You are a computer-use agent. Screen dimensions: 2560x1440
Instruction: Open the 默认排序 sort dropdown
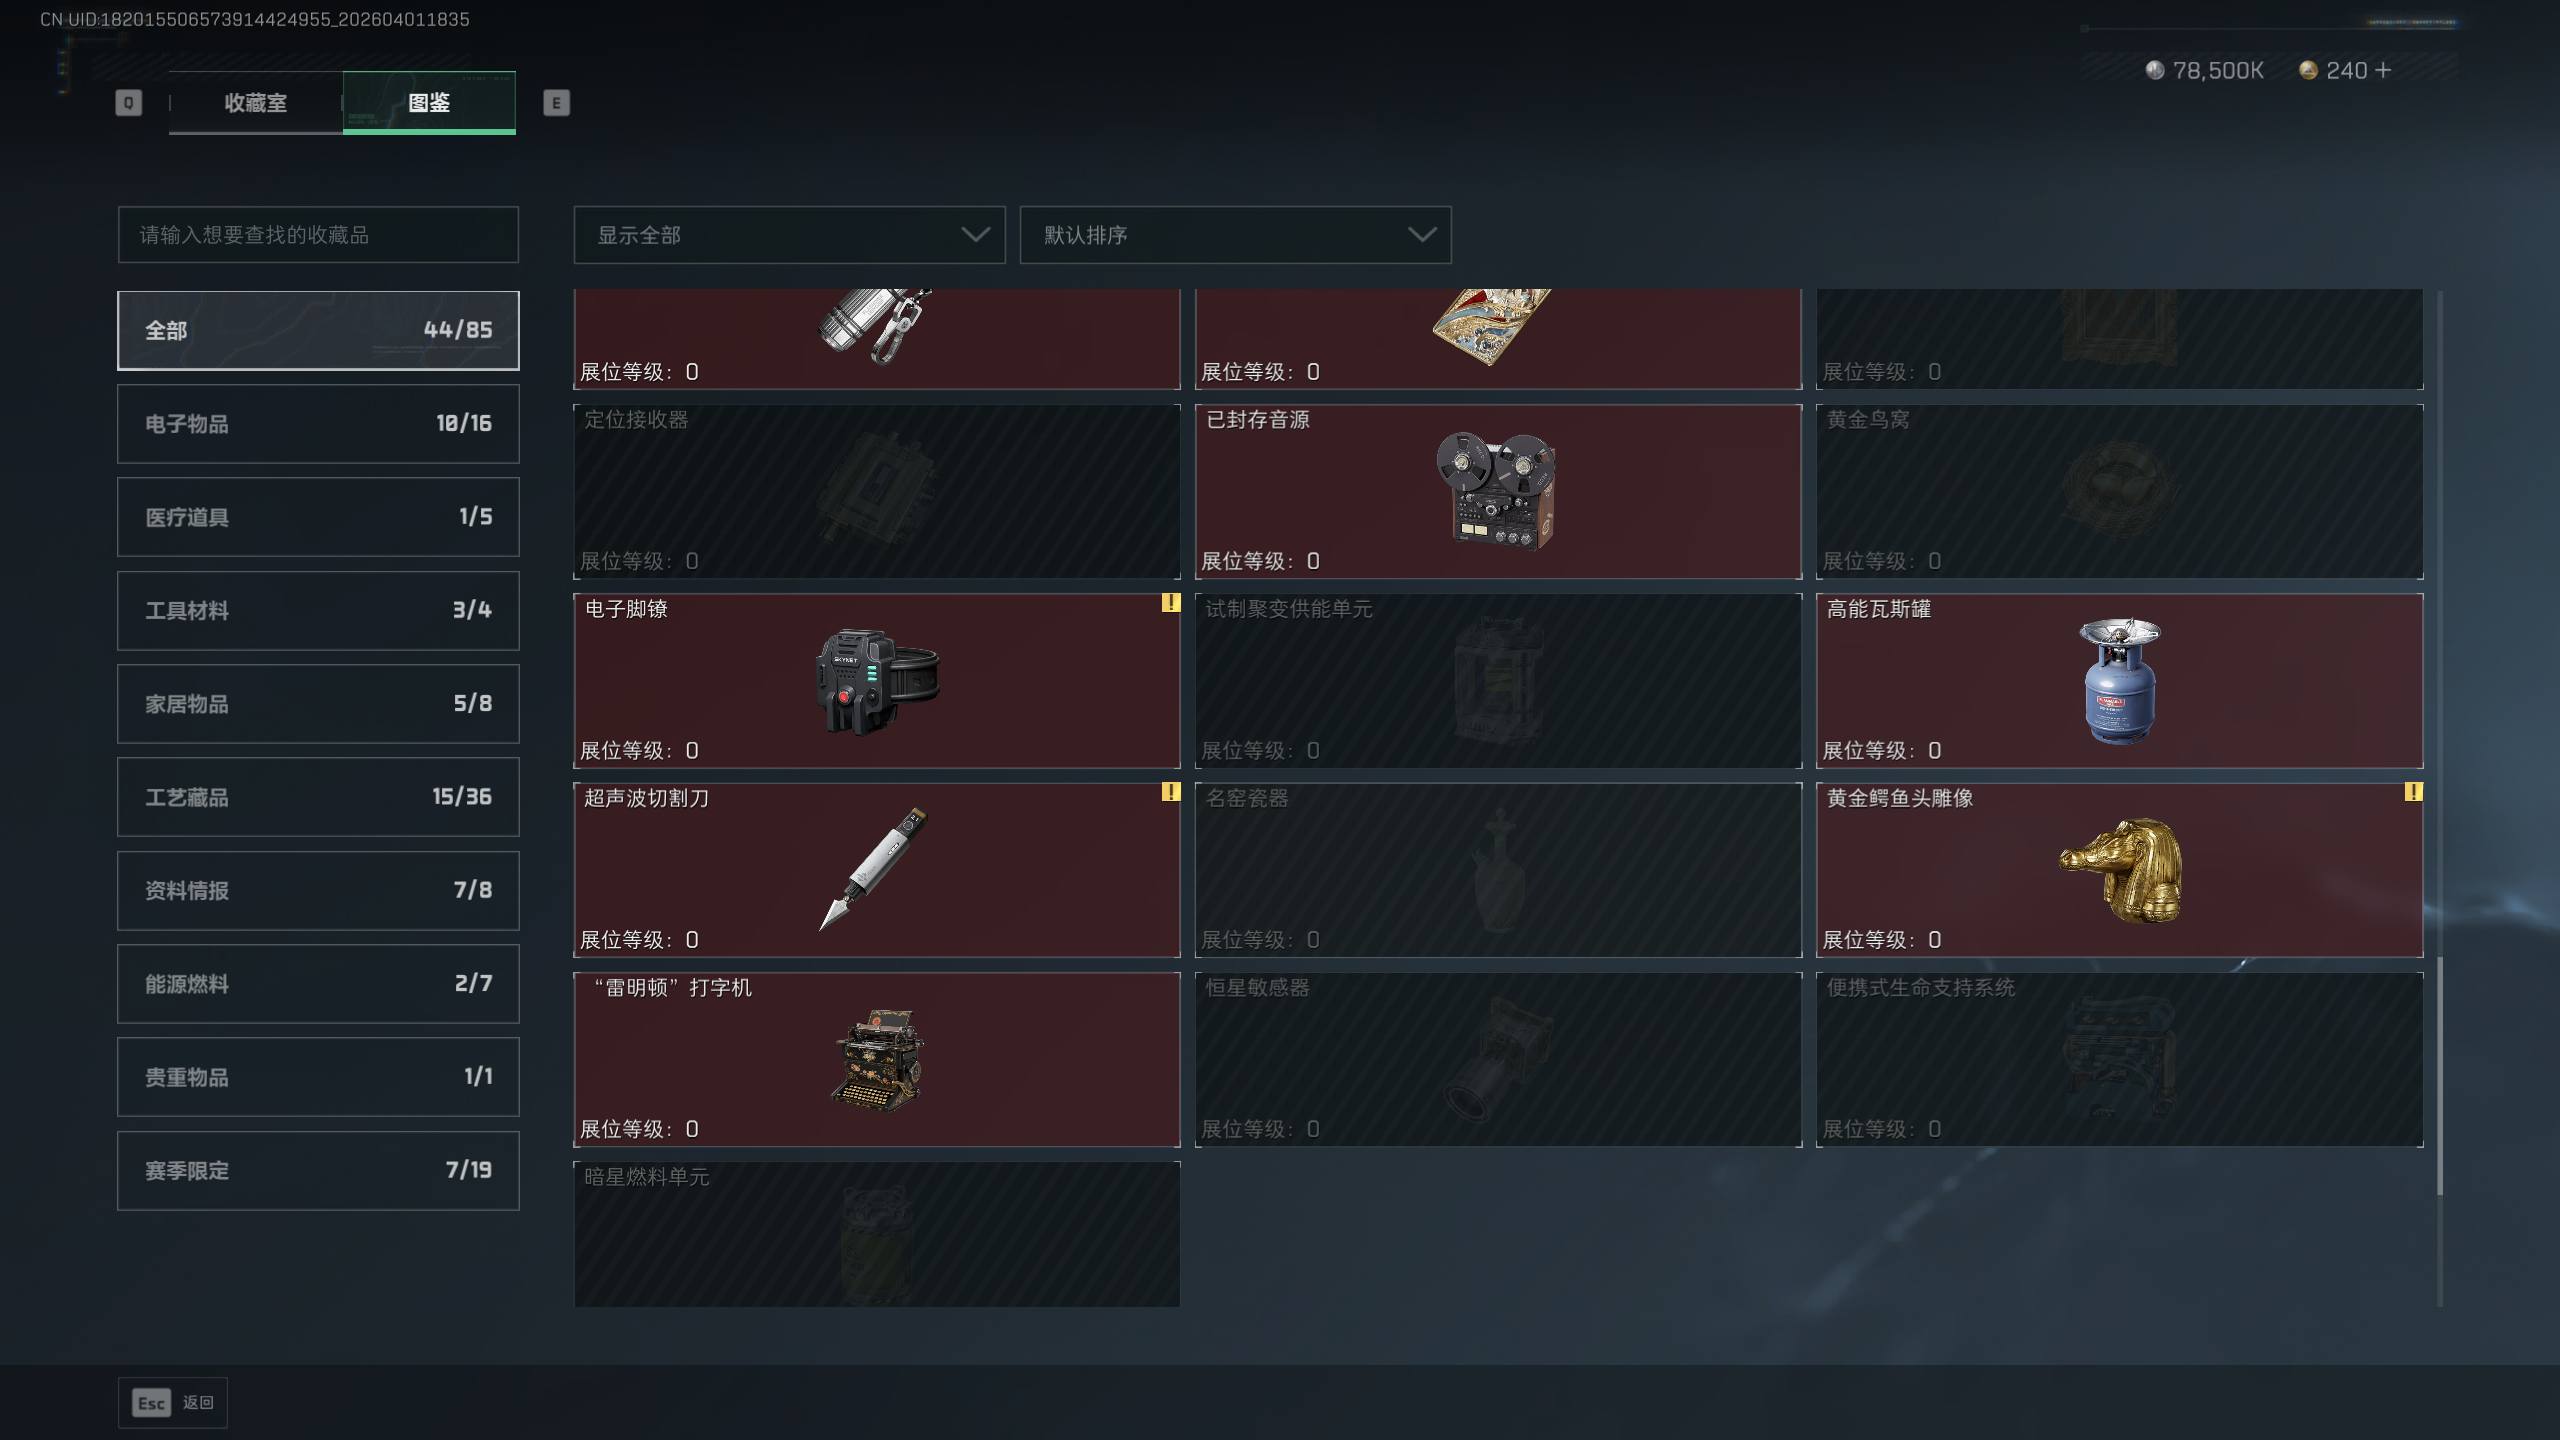click(1235, 235)
